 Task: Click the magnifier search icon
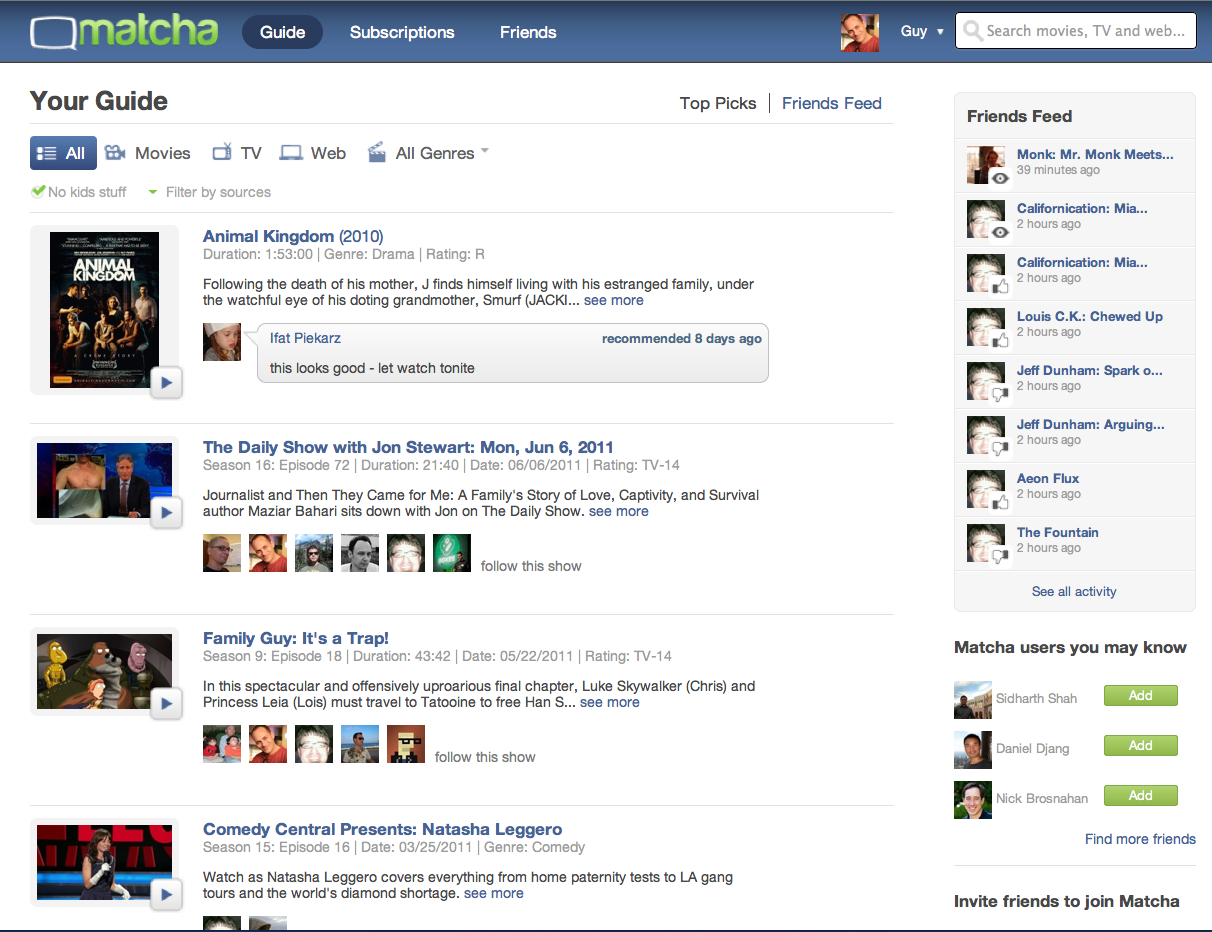pyautogui.click(x=971, y=31)
